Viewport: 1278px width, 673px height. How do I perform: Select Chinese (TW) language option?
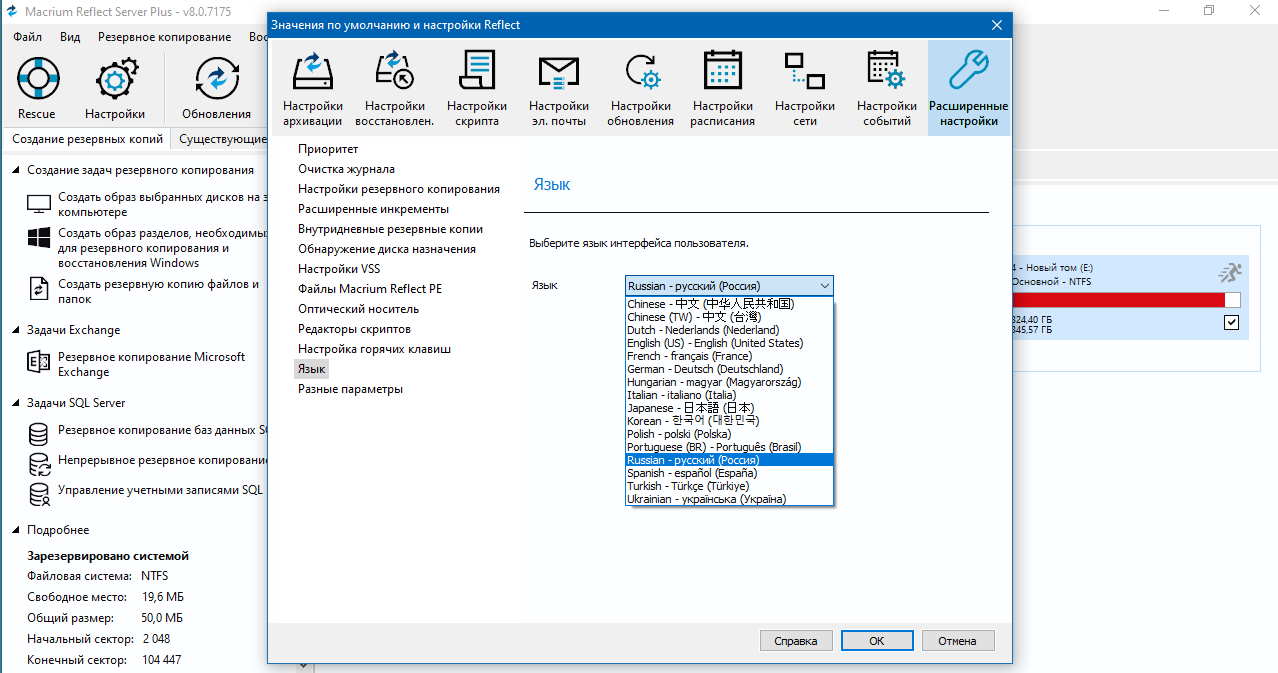729,317
